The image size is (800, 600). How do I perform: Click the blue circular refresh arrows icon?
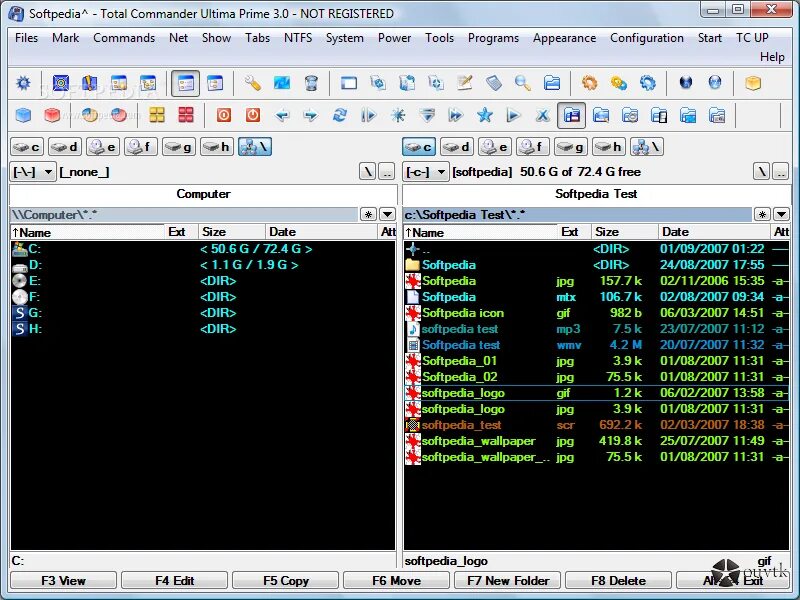(x=339, y=115)
